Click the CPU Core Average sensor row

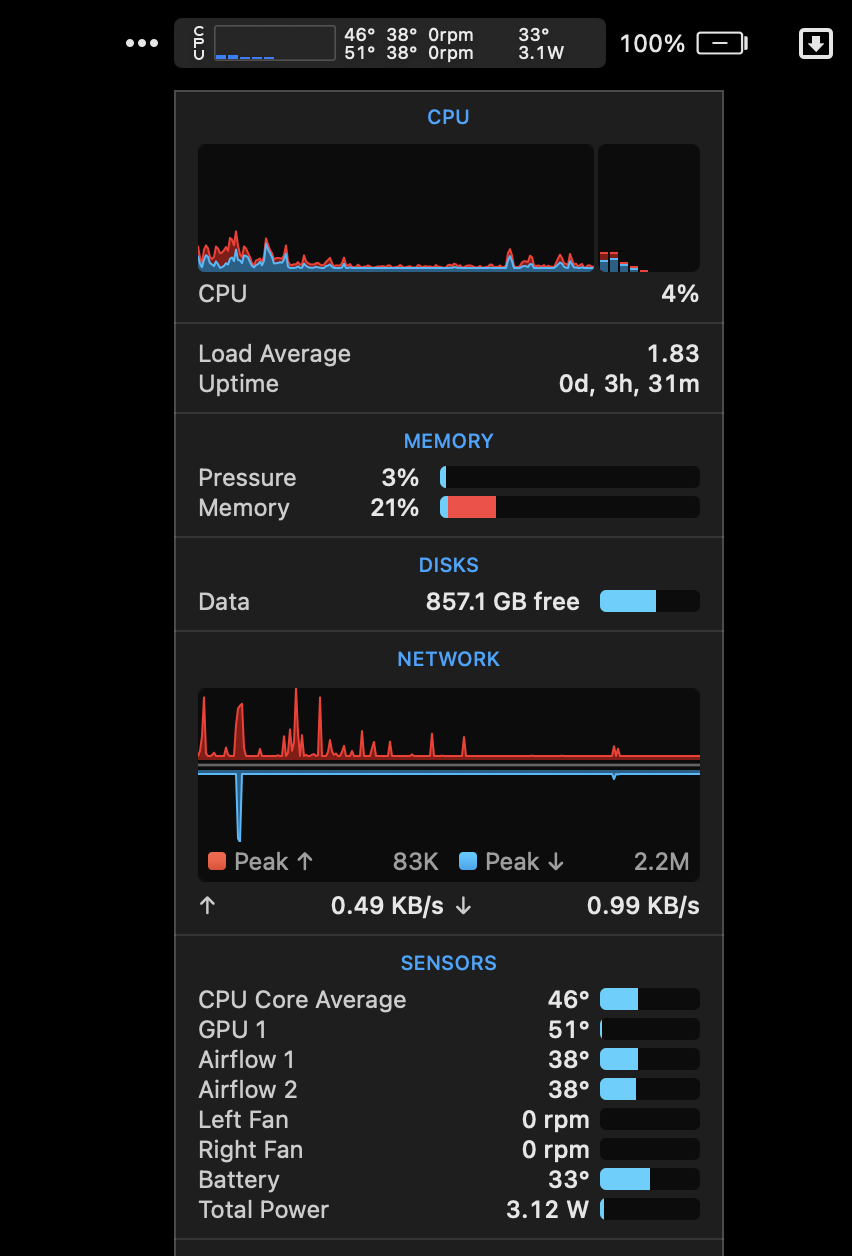[x=449, y=1000]
